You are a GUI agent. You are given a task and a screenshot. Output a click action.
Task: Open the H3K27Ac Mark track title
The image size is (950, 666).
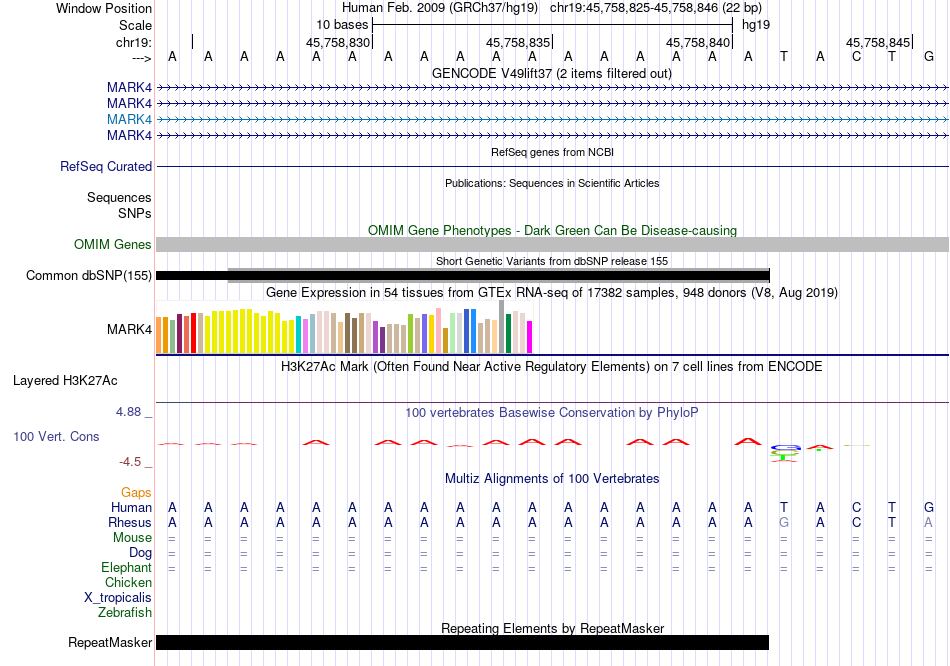[552, 367]
